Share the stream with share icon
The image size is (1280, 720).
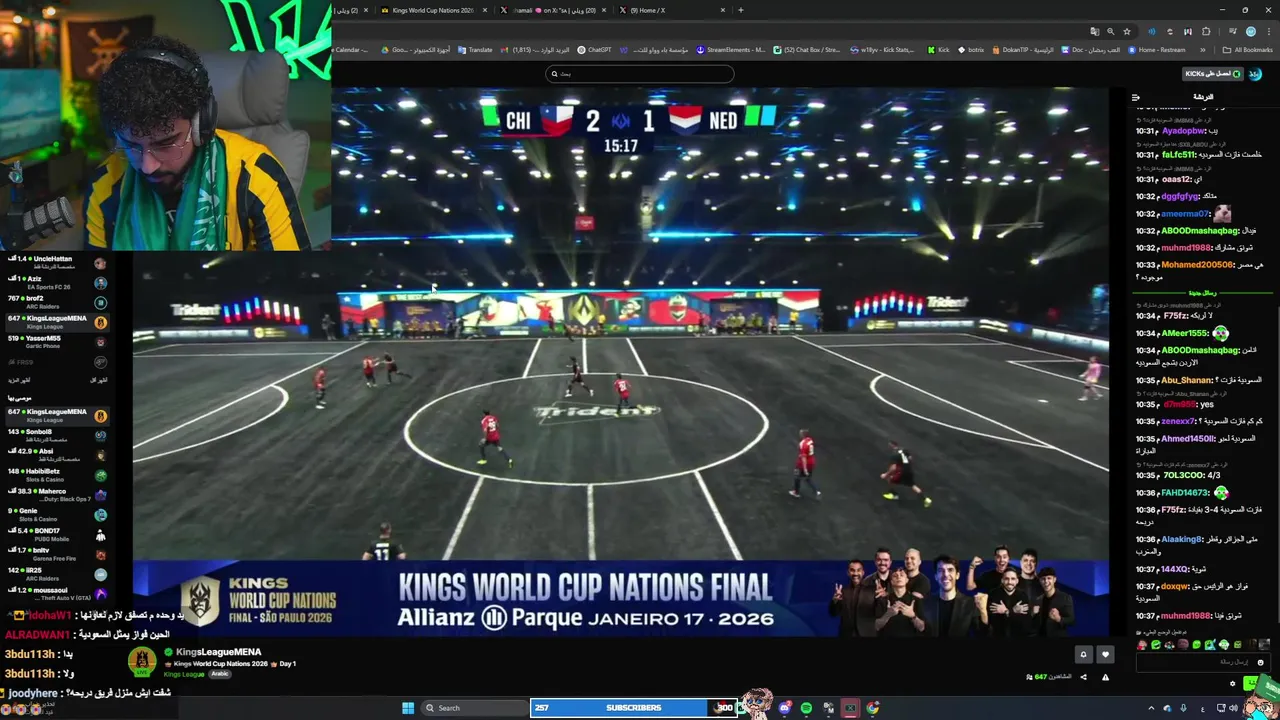[1083, 677]
